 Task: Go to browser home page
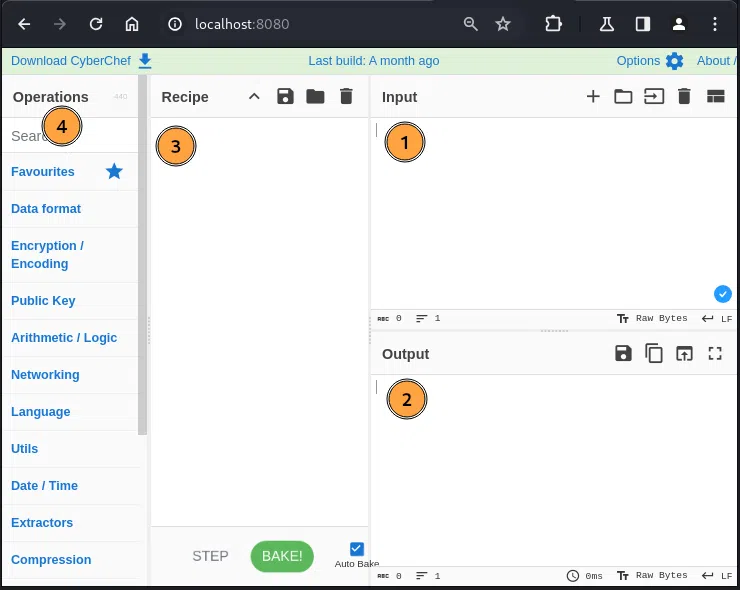pyautogui.click(x=132, y=24)
